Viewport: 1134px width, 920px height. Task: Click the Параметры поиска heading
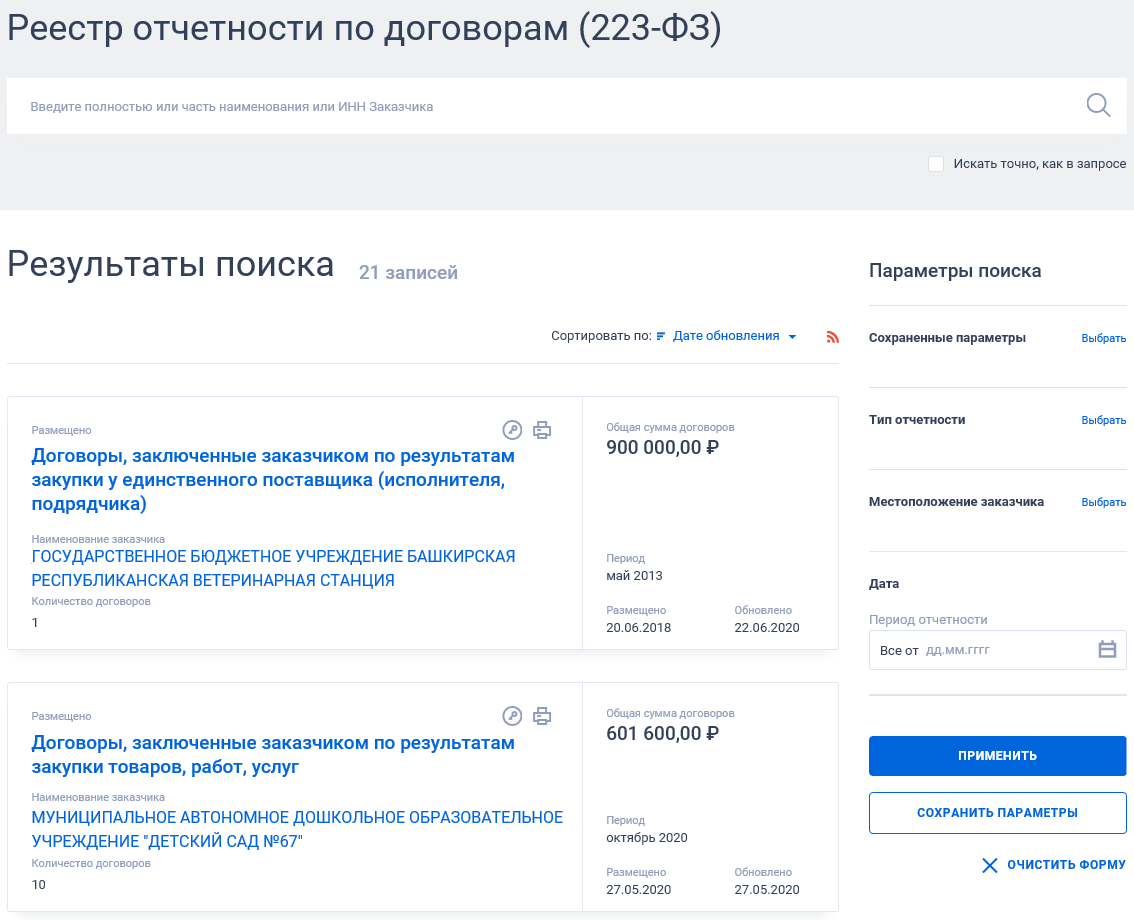click(x=955, y=271)
